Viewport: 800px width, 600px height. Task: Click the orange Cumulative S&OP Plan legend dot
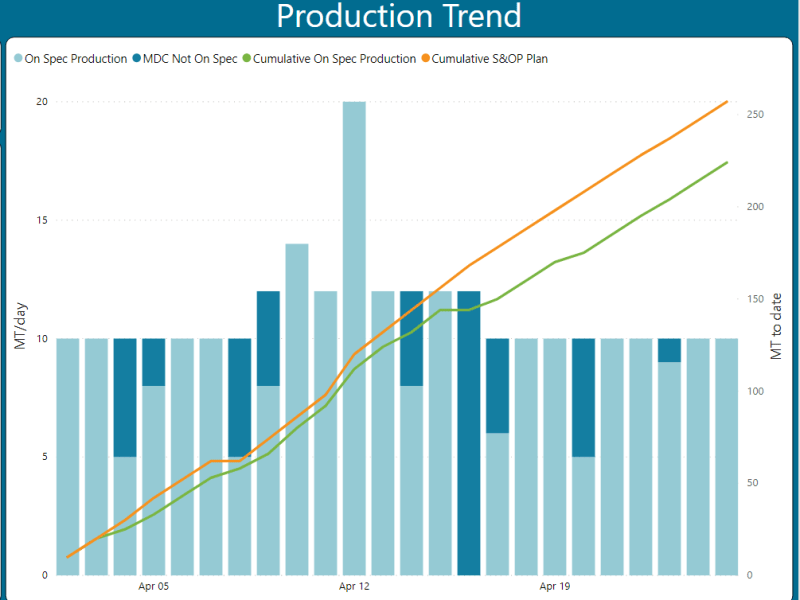[x=425, y=59]
